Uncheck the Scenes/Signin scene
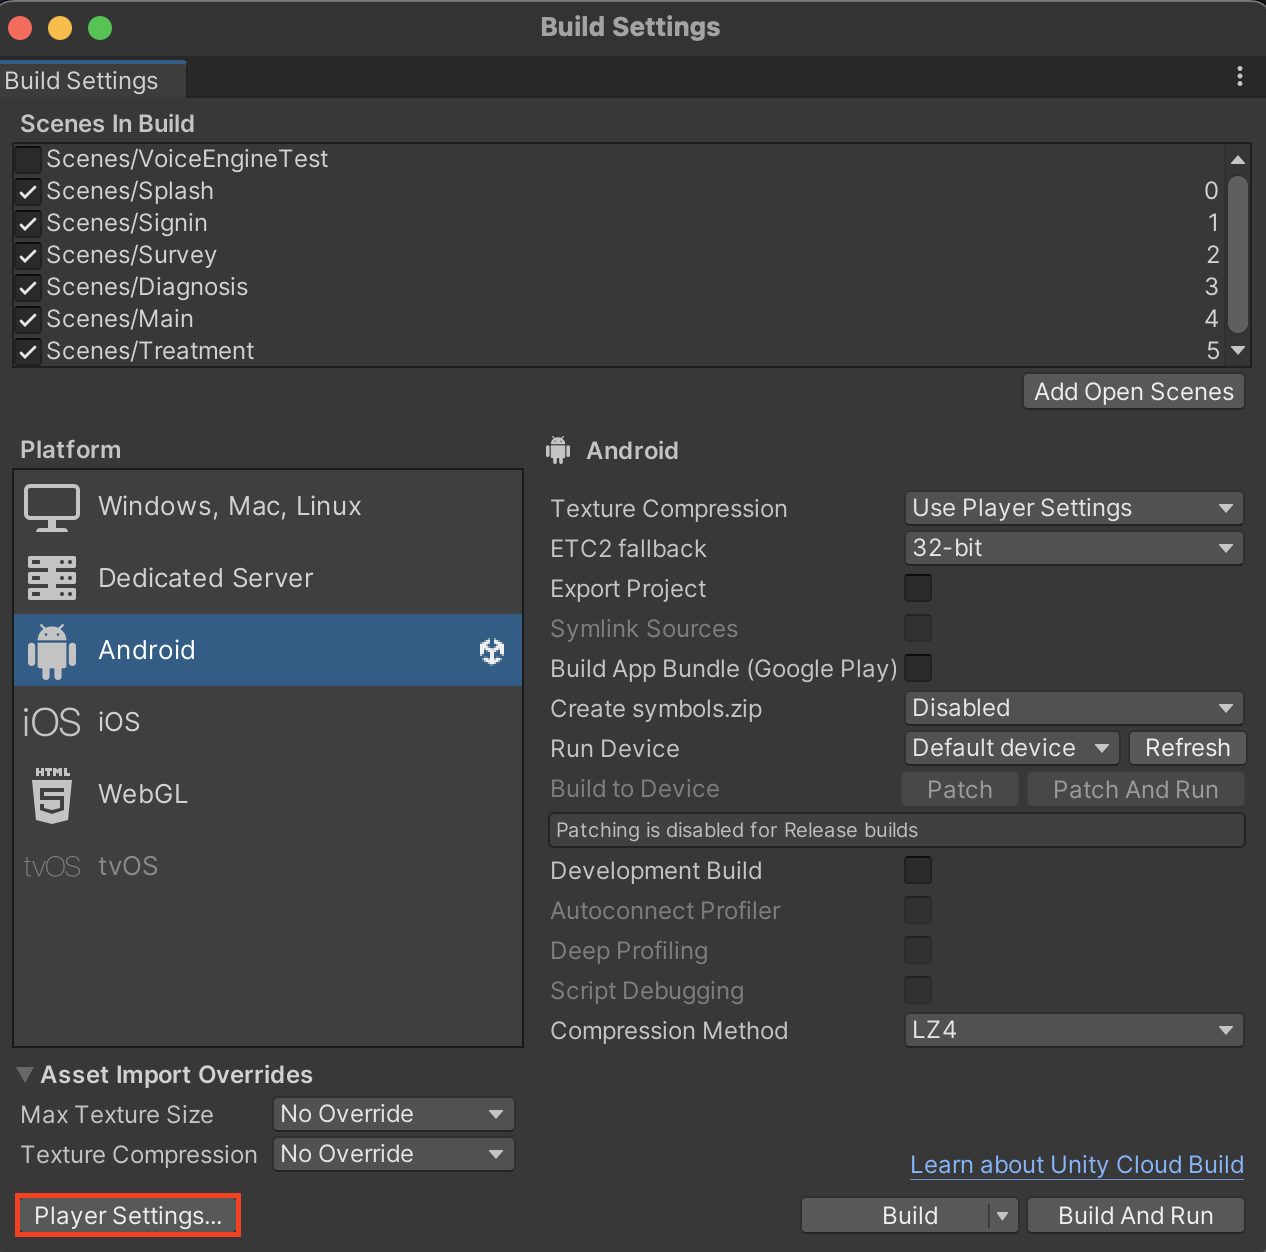 tap(28, 223)
